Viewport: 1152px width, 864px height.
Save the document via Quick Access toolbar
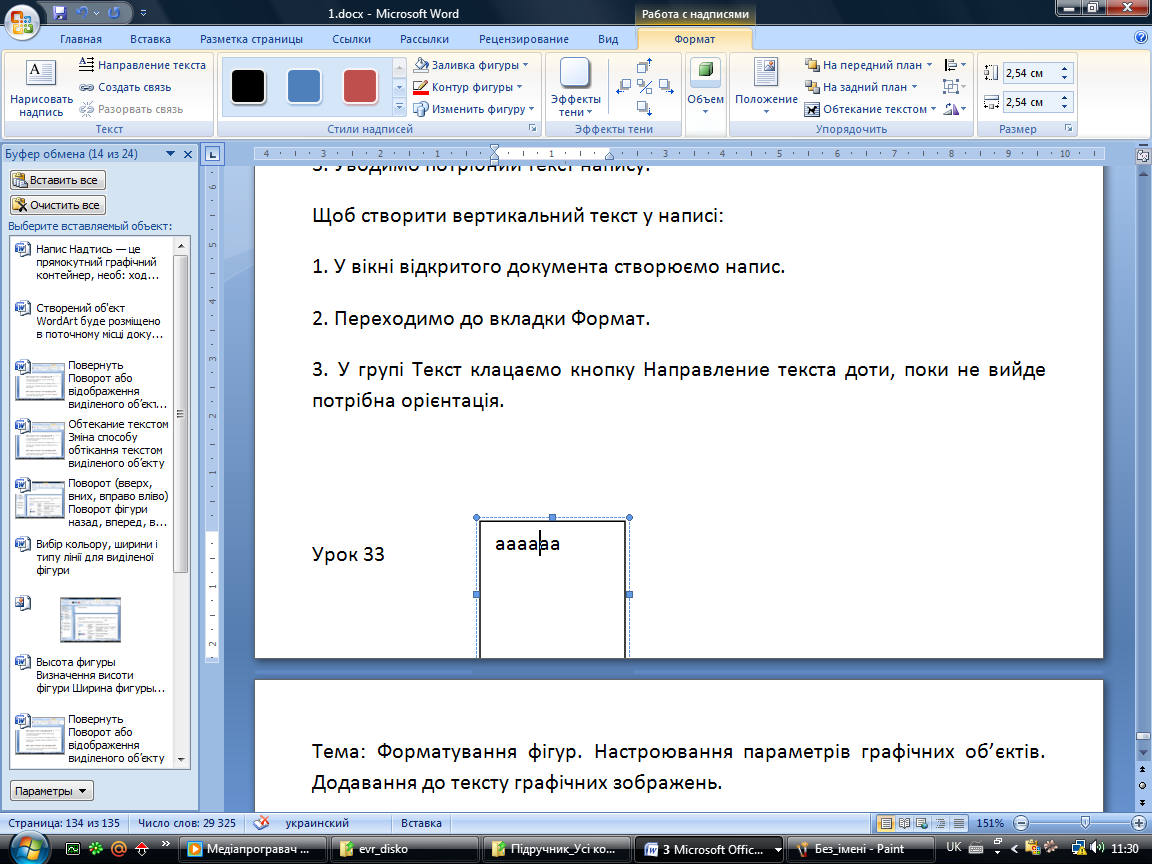click(x=60, y=13)
